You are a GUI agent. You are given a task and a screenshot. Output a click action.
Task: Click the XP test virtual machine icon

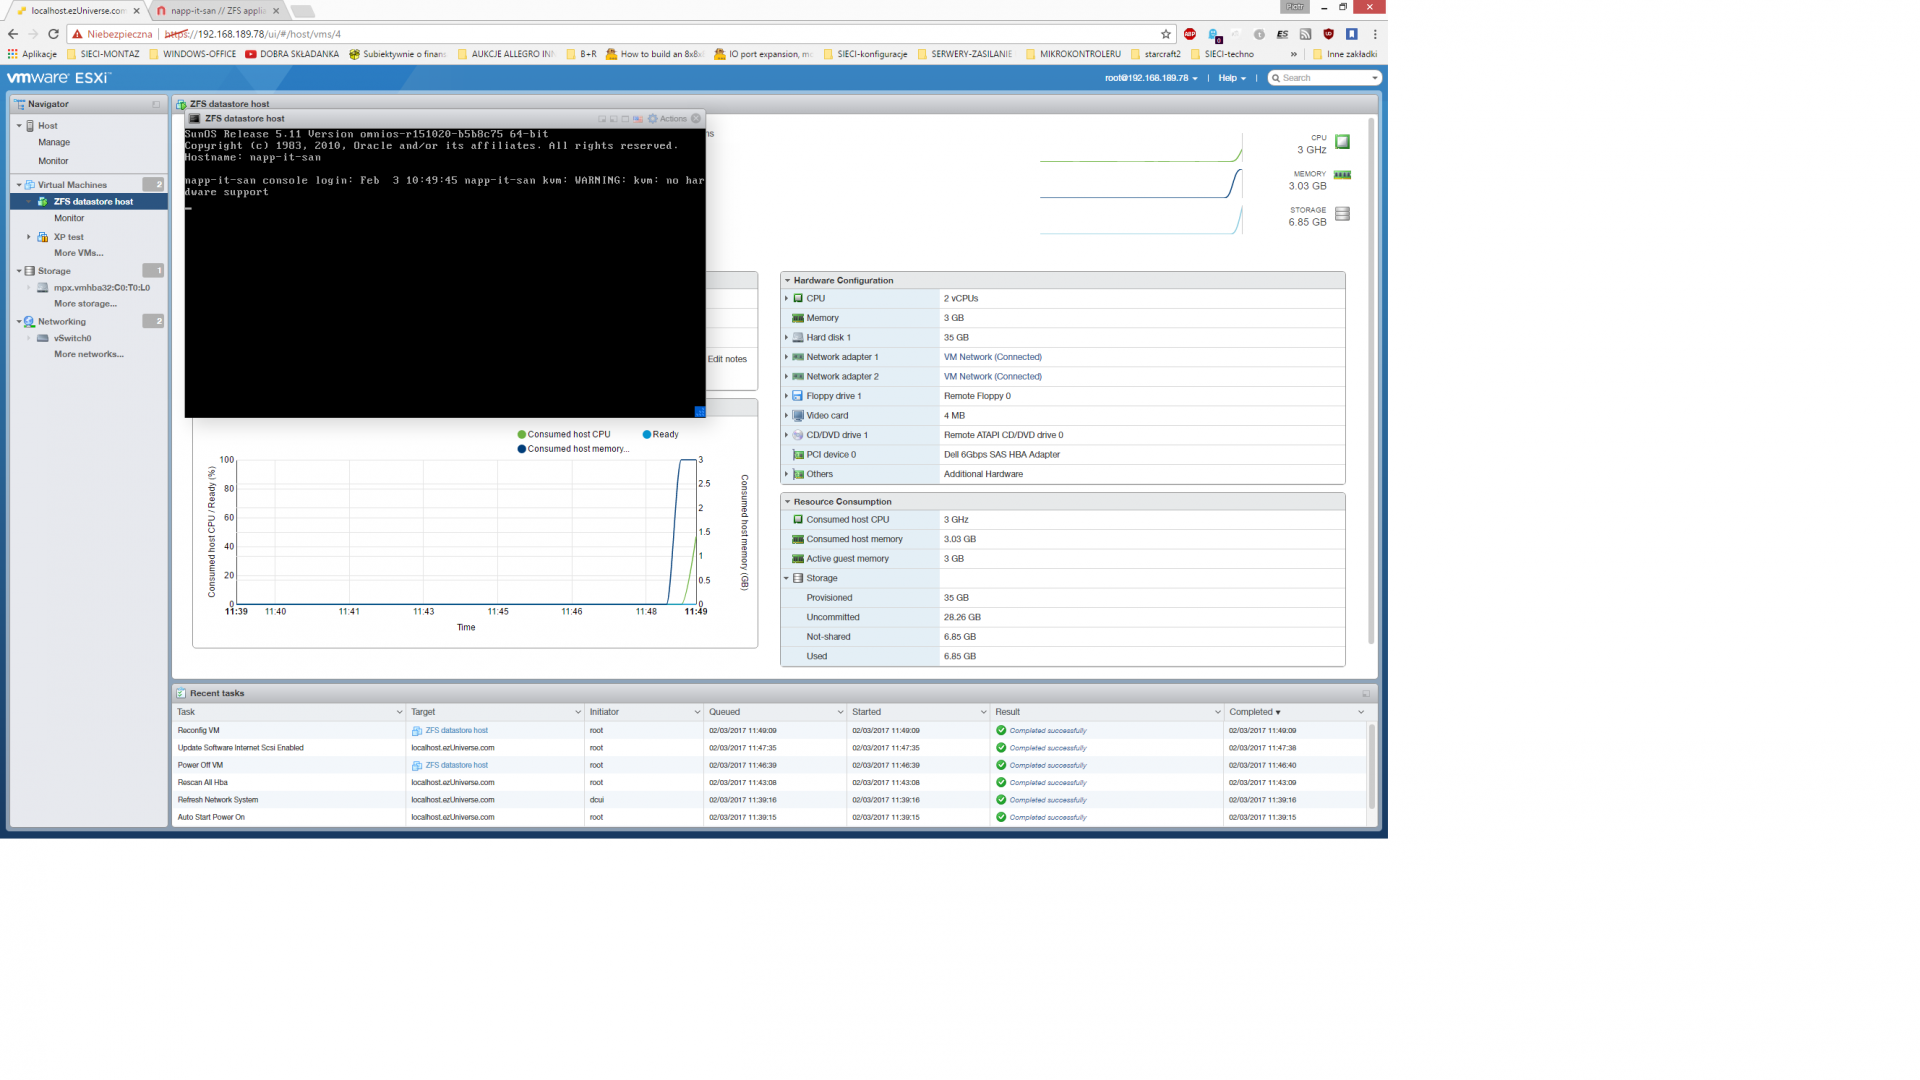(43, 237)
